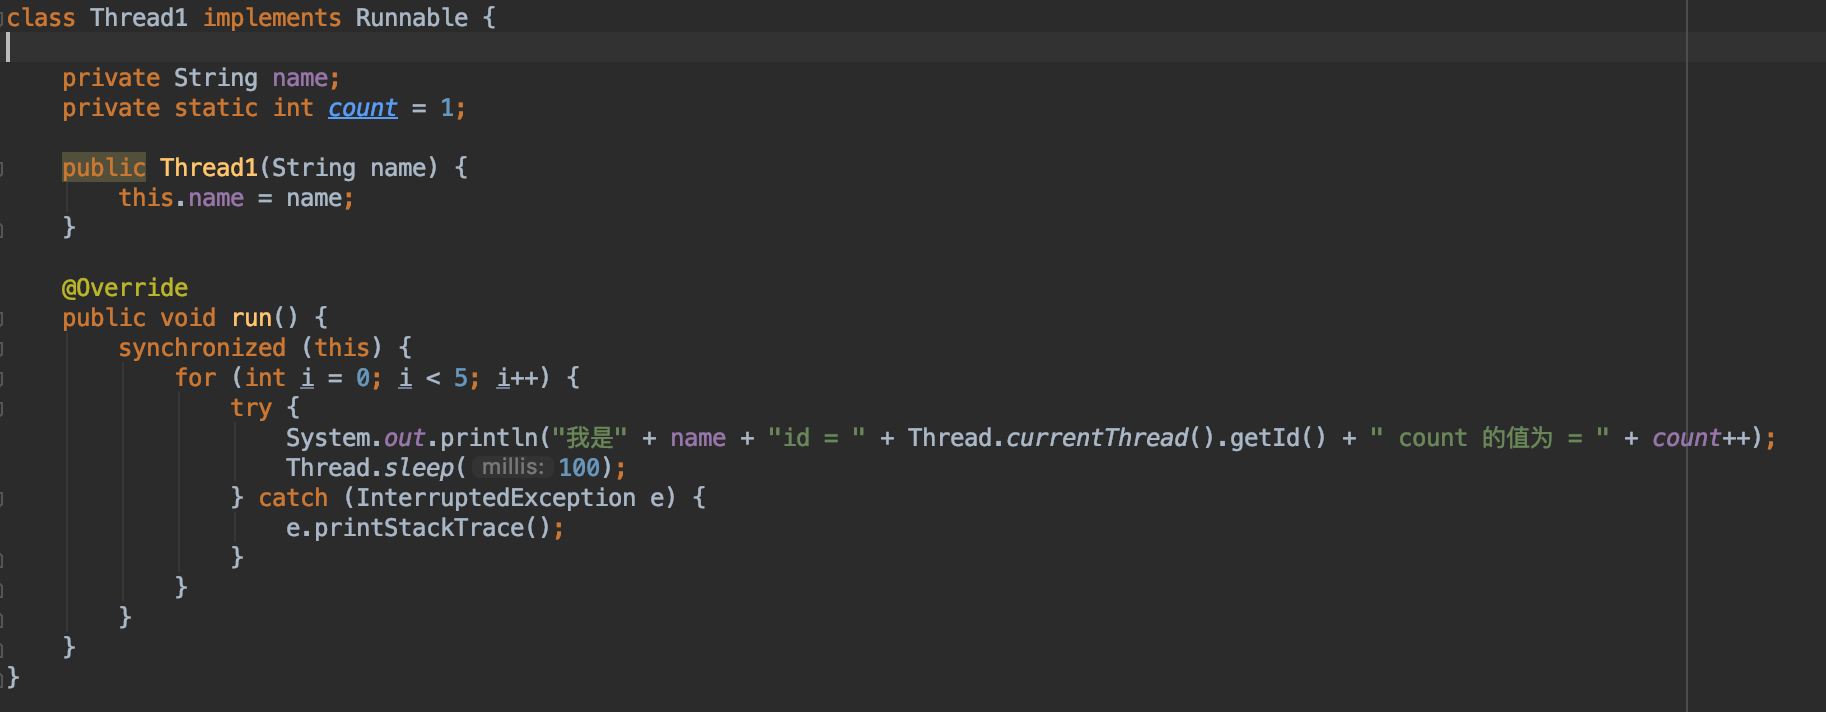The height and width of the screenshot is (712, 1826).
Task: Place cursor in this.name assignment
Action: 216,198
